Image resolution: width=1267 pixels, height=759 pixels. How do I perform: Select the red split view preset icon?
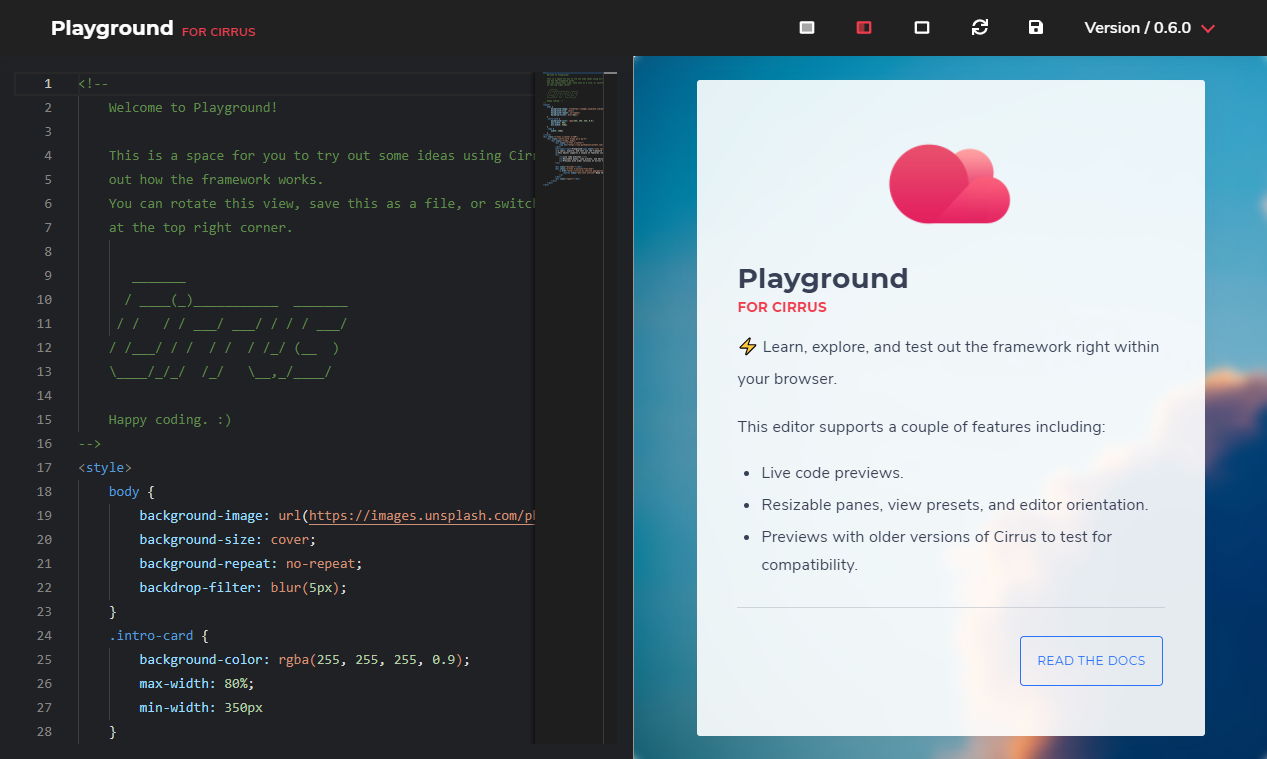pos(864,28)
